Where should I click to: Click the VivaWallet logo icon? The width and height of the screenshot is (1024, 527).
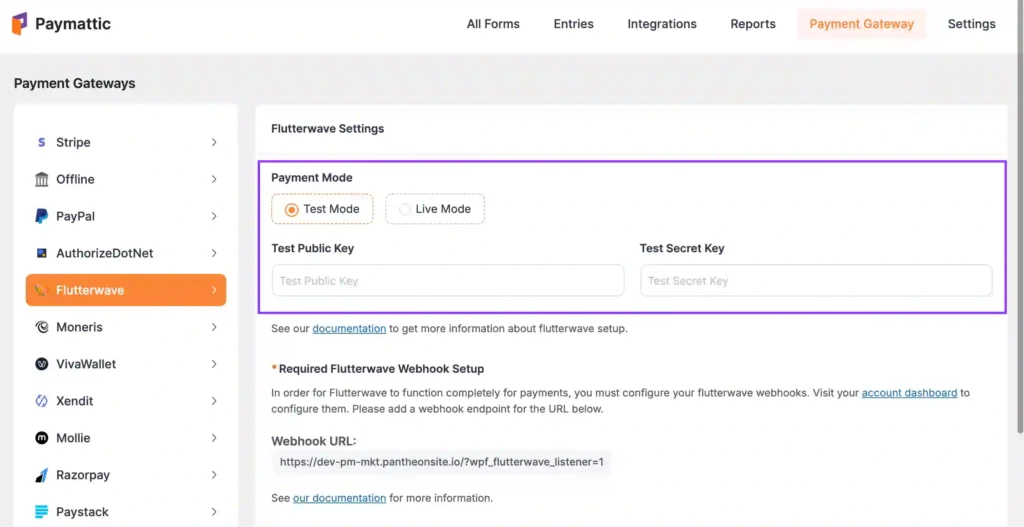coord(42,364)
